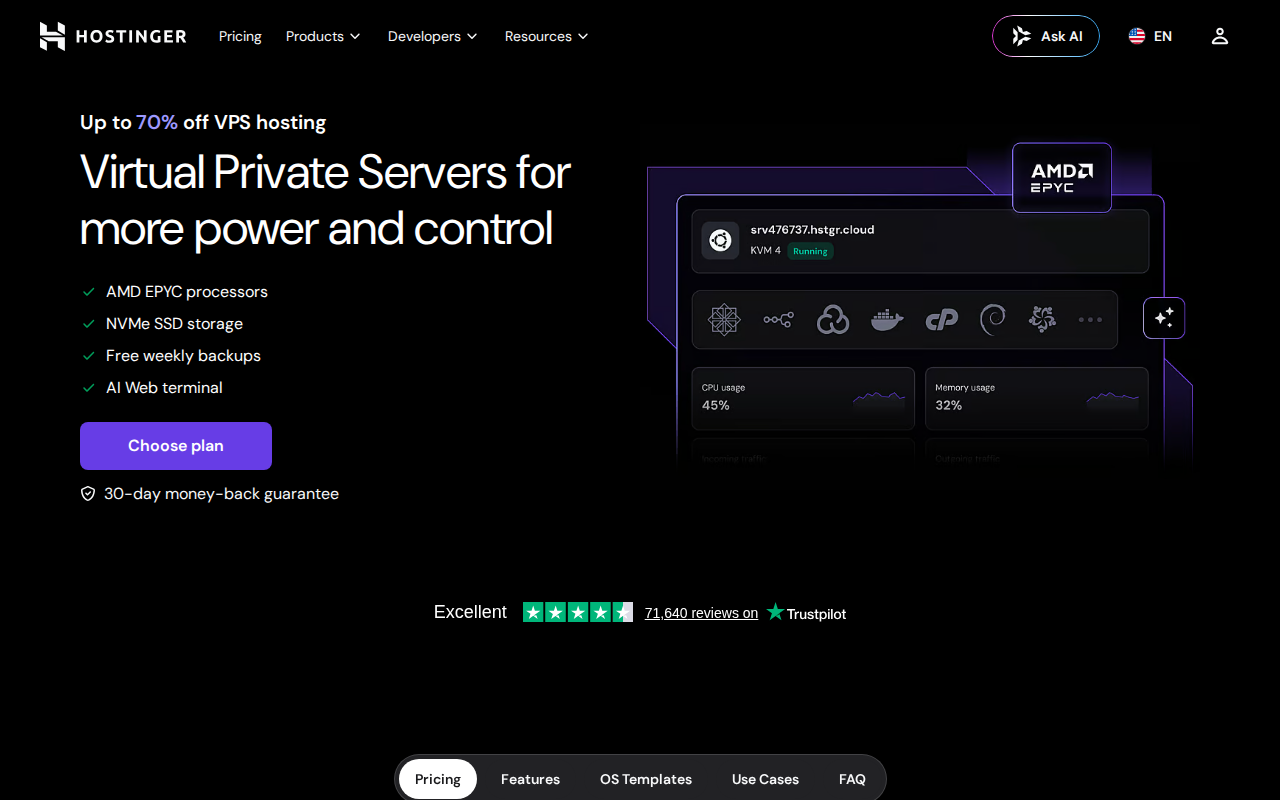The height and width of the screenshot is (800, 1280).
Task: Select the cPanel icon
Action: coord(941,319)
